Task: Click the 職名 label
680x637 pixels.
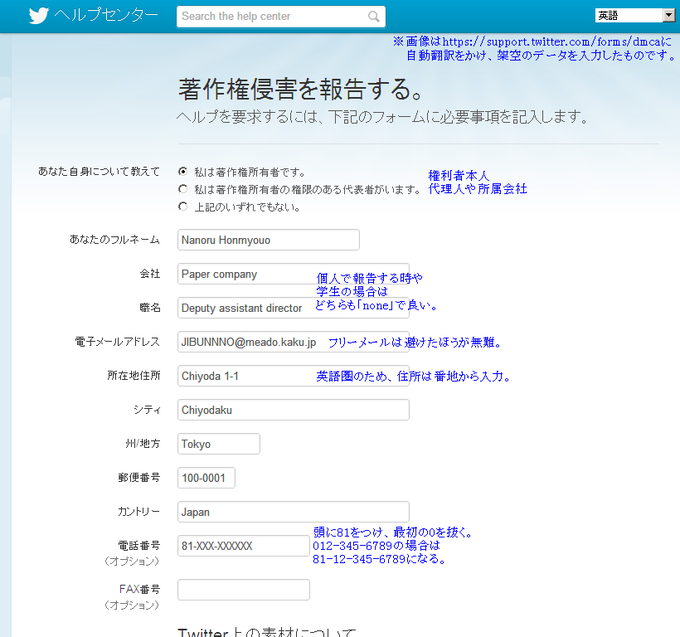Action: click(150, 307)
